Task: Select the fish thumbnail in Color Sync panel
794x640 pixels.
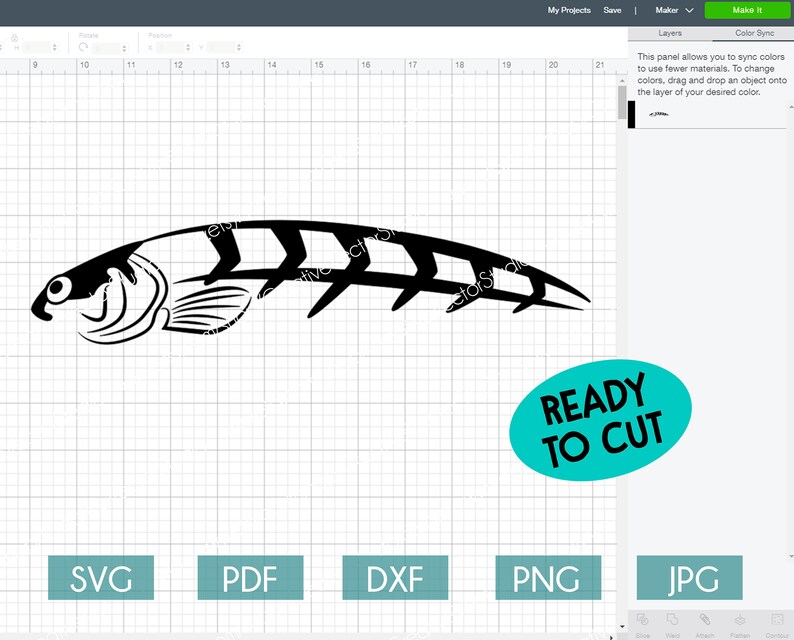Action: pos(659,114)
